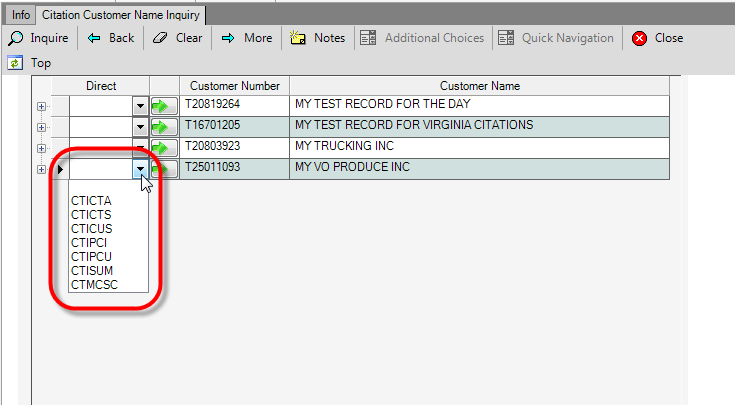735x405 pixels.
Task: Expand the row for MY TEST RECORD FOR THE DAY
Action: point(41,106)
